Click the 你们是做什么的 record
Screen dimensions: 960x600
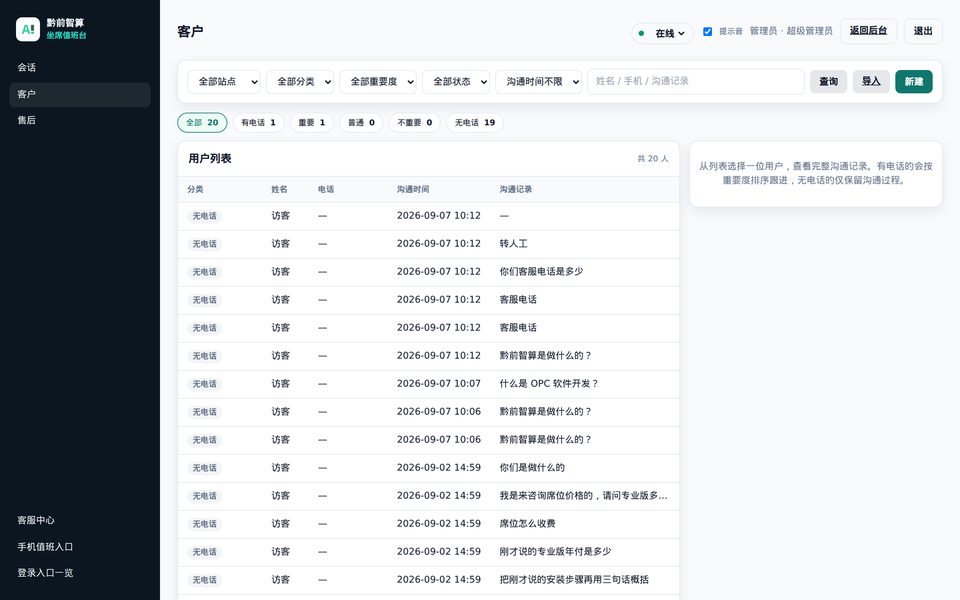click(532, 468)
